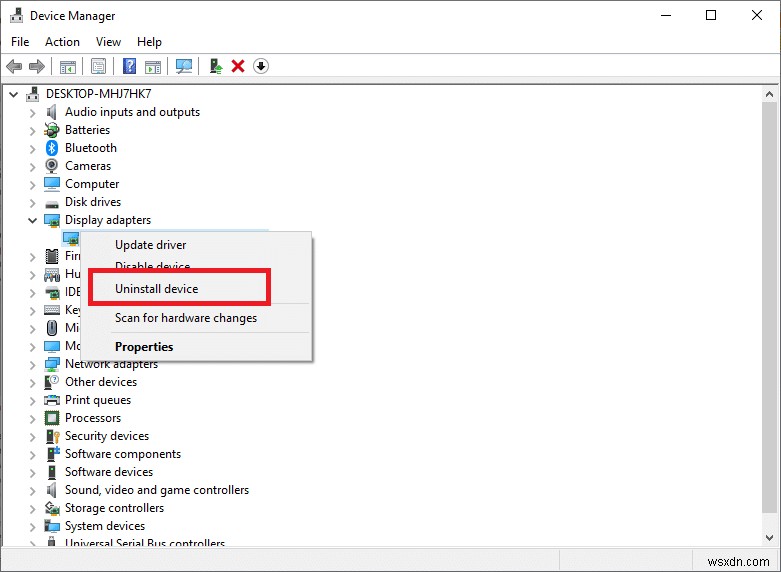The height and width of the screenshot is (572, 781).
Task: Click the Print queues printer icon
Action: (x=52, y=400)
